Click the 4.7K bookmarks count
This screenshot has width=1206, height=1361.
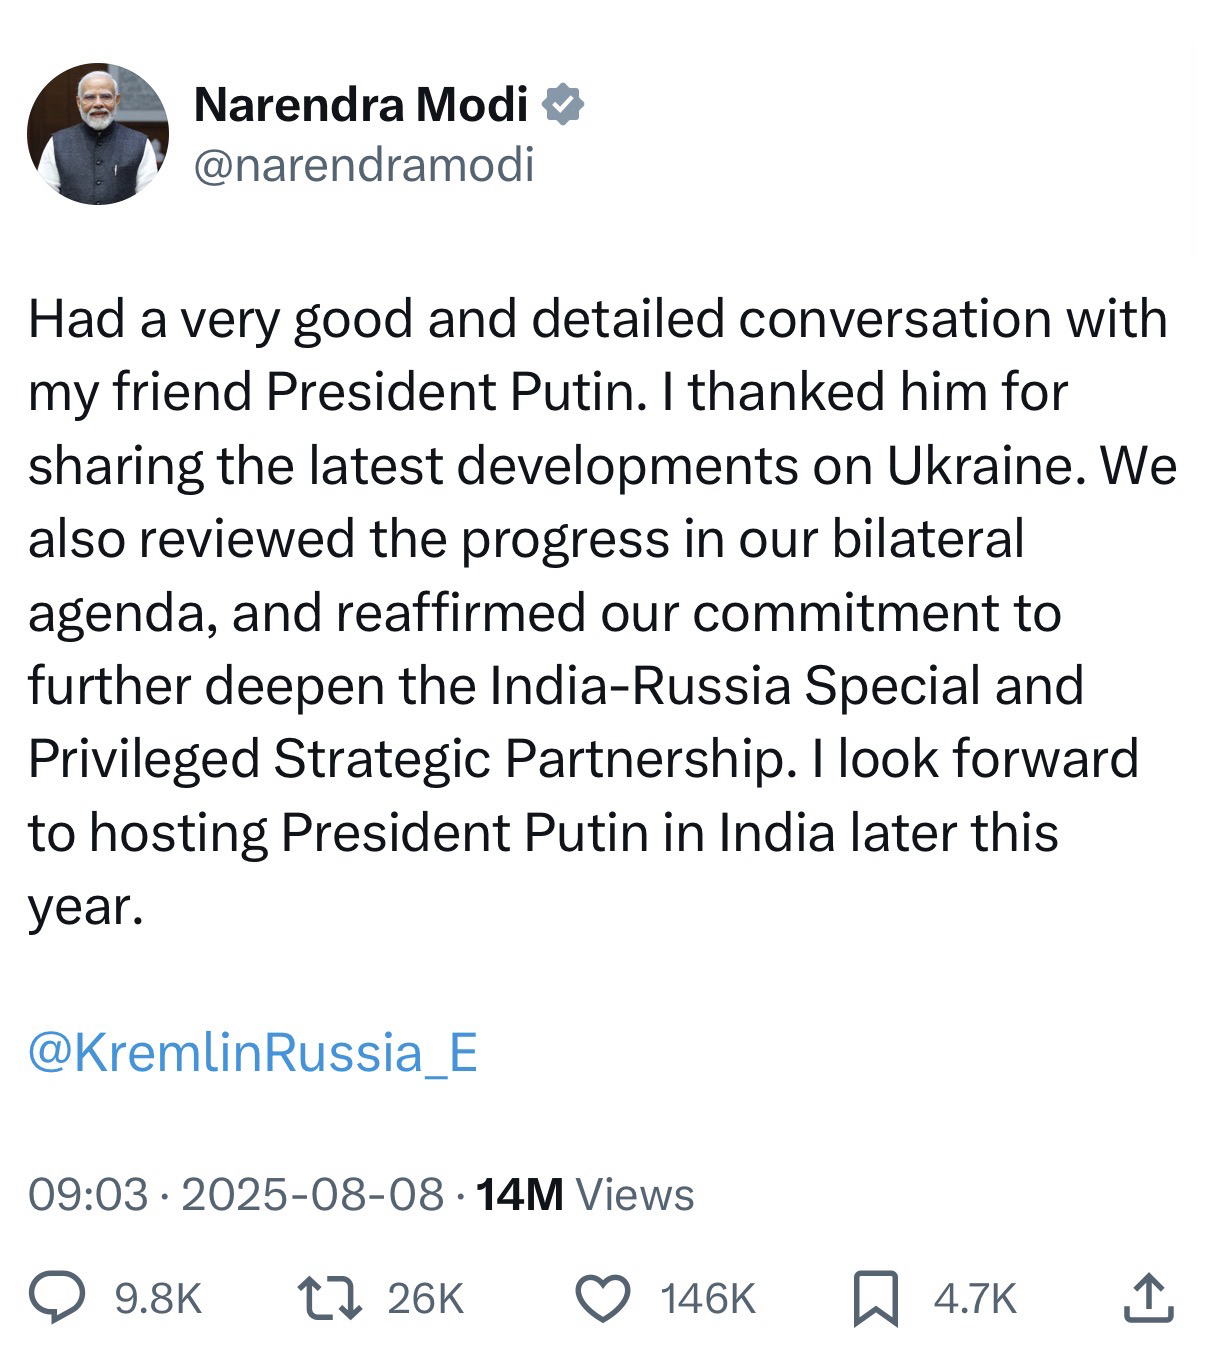[974, 1298]
